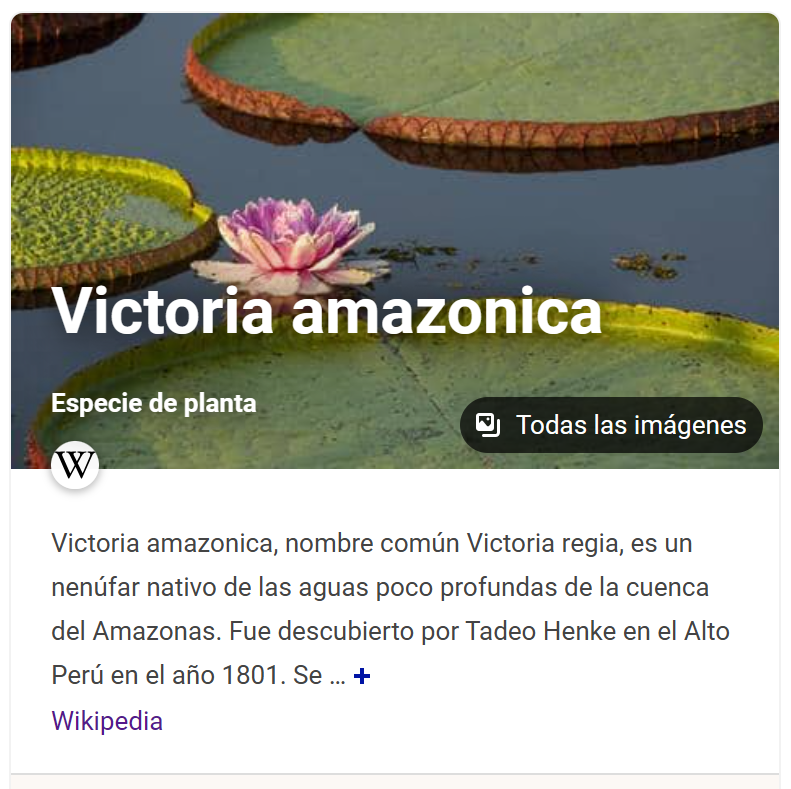Click the image gallery icon in button
This screenshot has height=789, width=791.
pyautogui.click(x=488, y=425)
